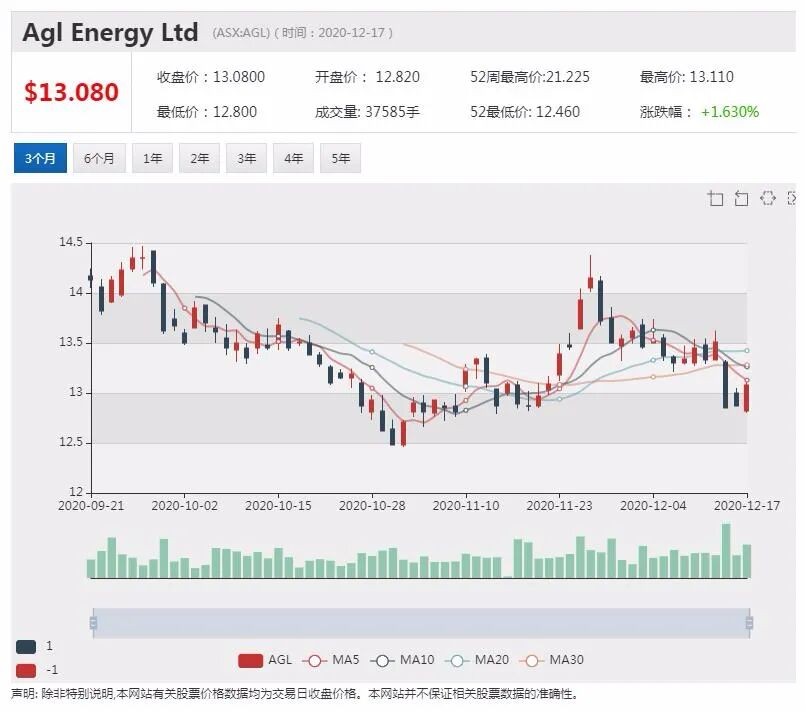The width and height of the screenshot is (805, 711).
Task: Toggle the AGL candlestick series in legend
Action: coord(265,660)
